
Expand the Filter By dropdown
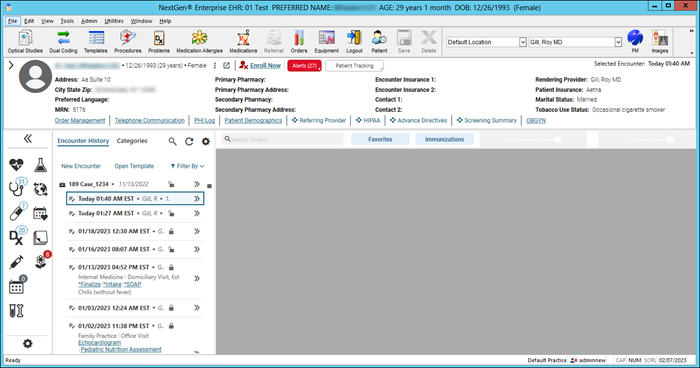point(188,166)
